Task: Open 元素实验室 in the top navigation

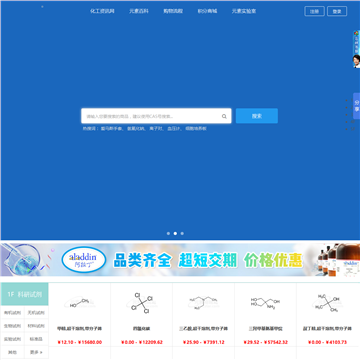Action: (244, 11)
